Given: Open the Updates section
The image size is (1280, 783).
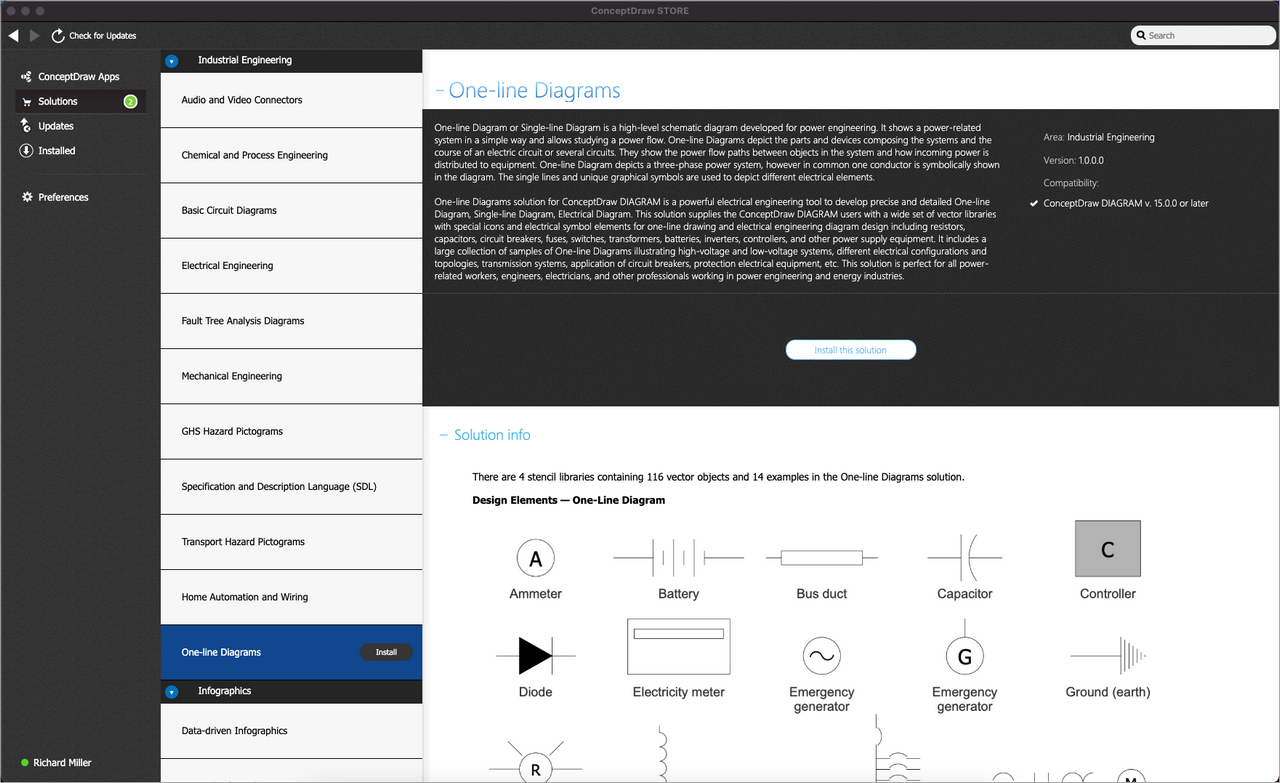Looking at the screenshot, I should tap(47, 126).
